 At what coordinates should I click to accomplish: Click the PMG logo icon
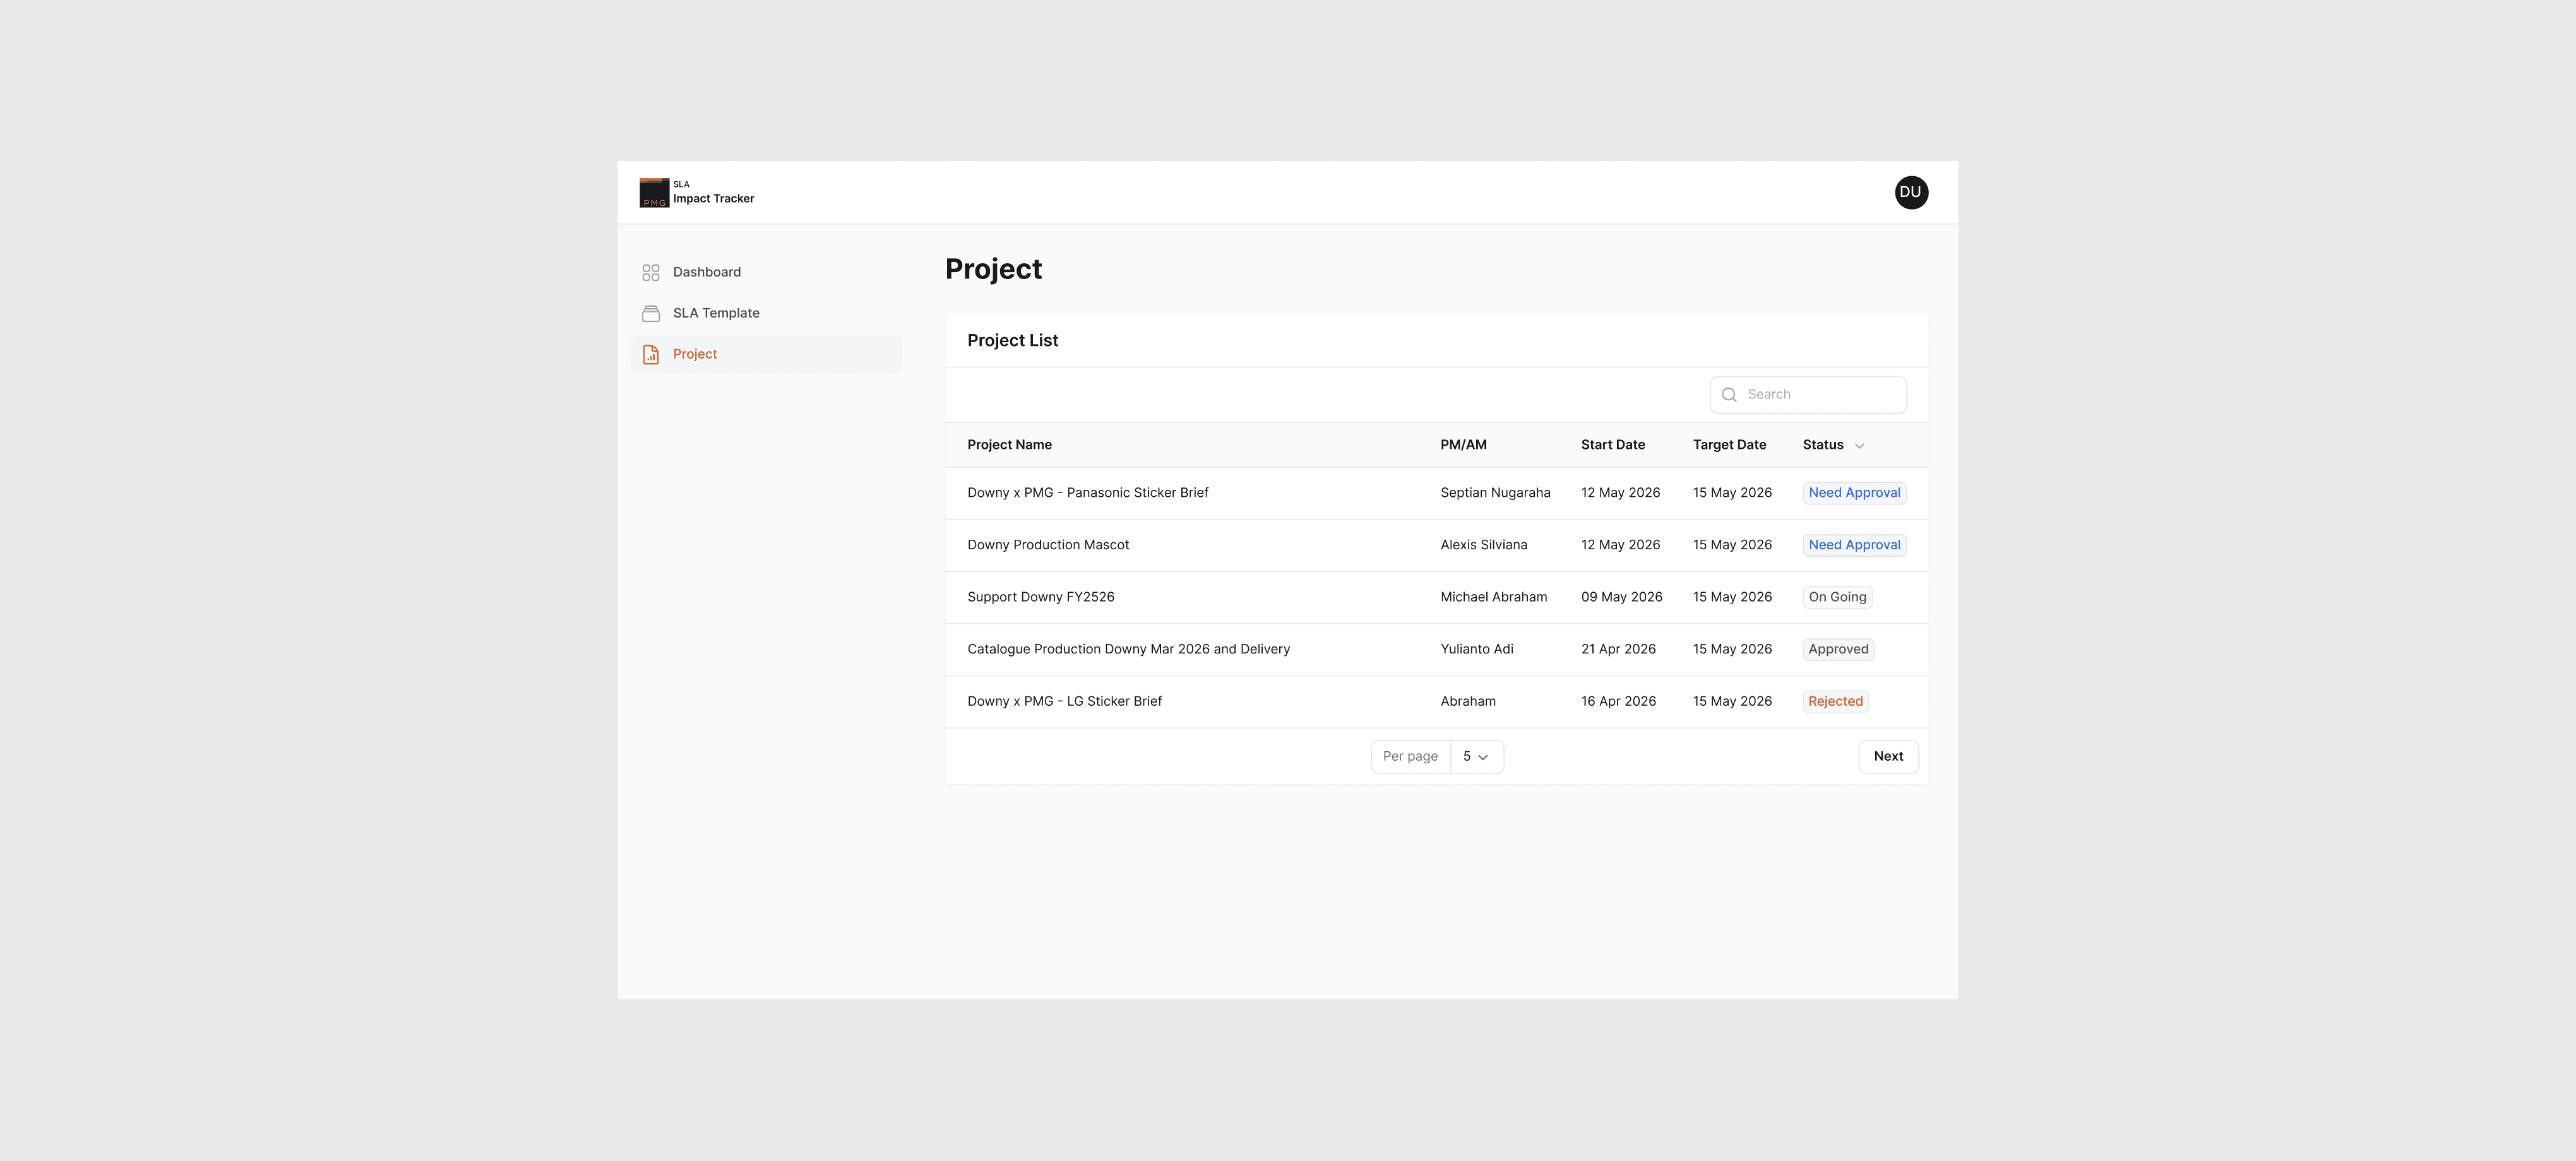coord(654,192)
